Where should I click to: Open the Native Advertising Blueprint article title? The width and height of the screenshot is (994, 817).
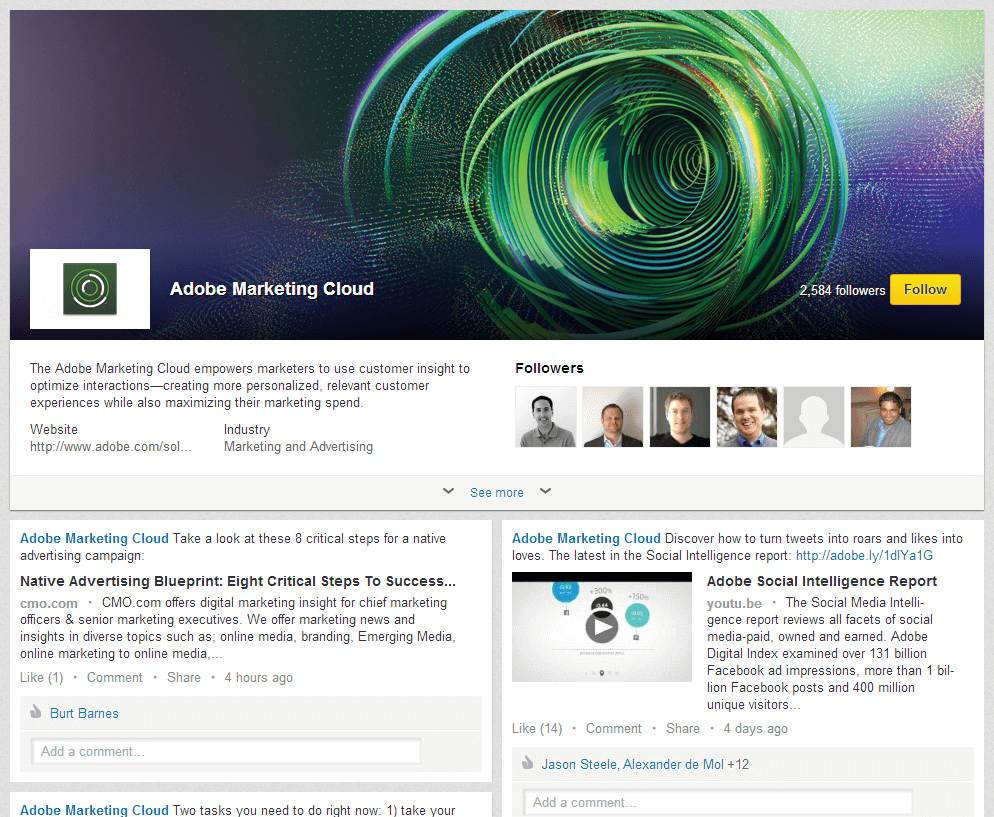click(x=238, y=581)
